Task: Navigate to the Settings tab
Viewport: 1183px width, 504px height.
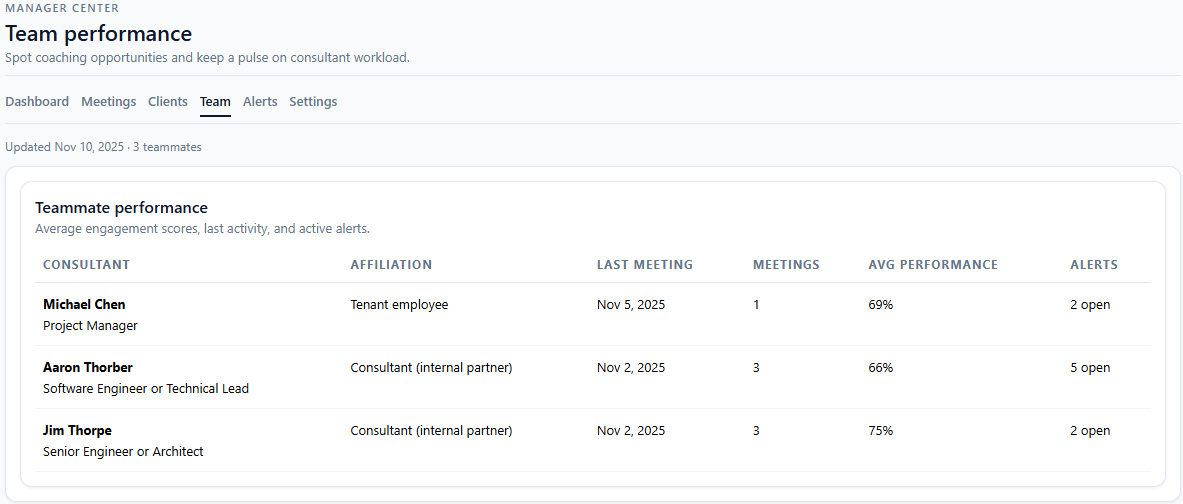Action: click(x=313, y=102)
